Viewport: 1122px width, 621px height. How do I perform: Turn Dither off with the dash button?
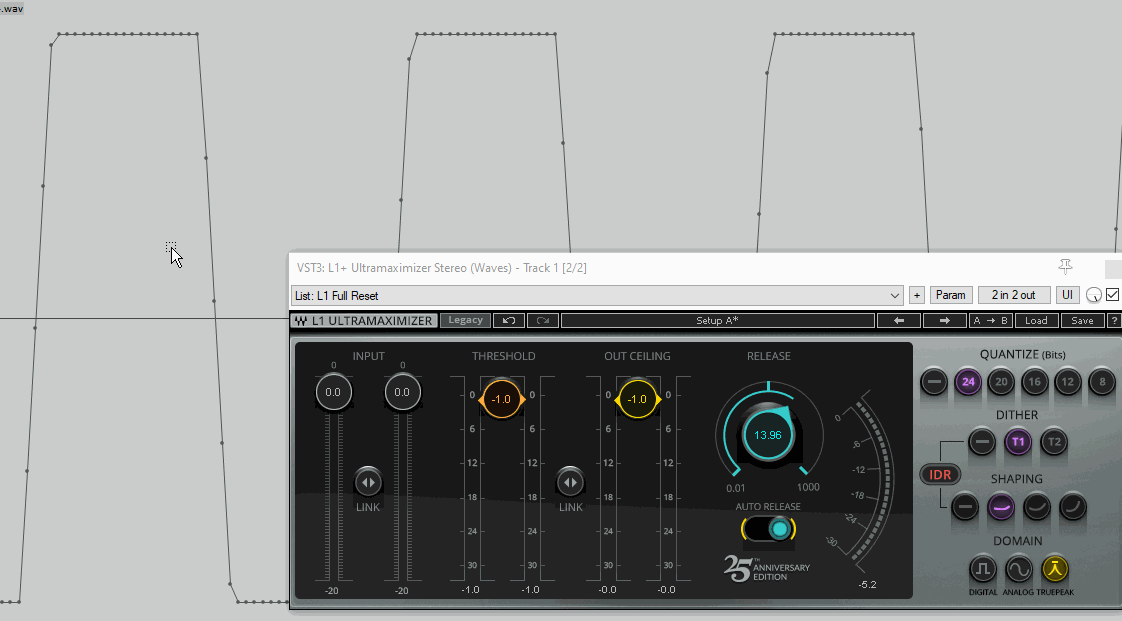coord(982,441)
